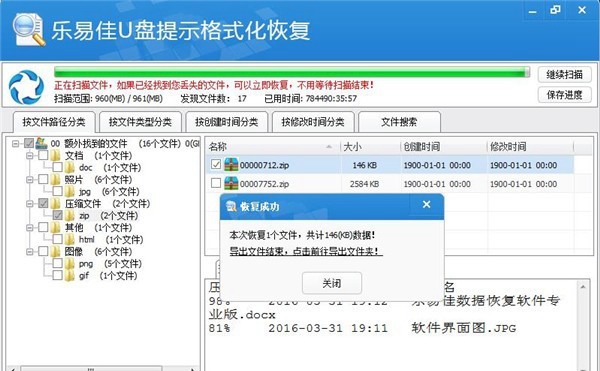Click the recovery success dialog title icon

pos(231,207)
